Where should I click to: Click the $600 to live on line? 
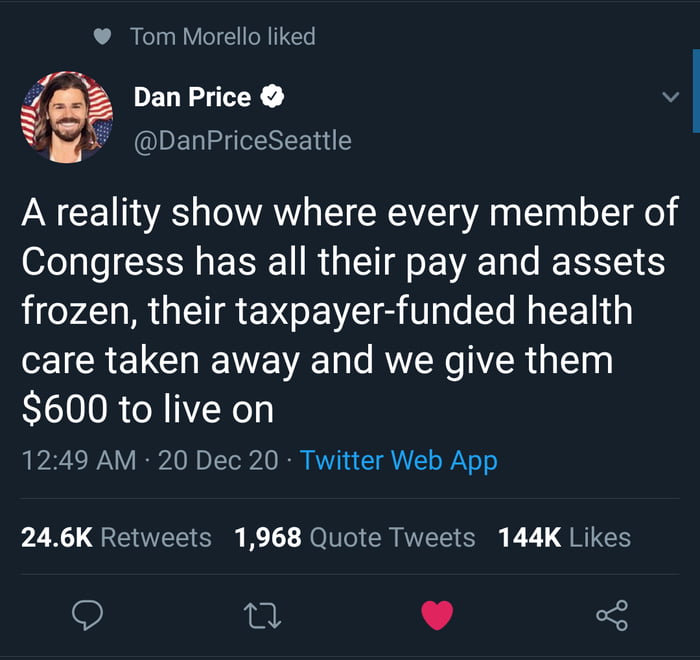point(147,409)
